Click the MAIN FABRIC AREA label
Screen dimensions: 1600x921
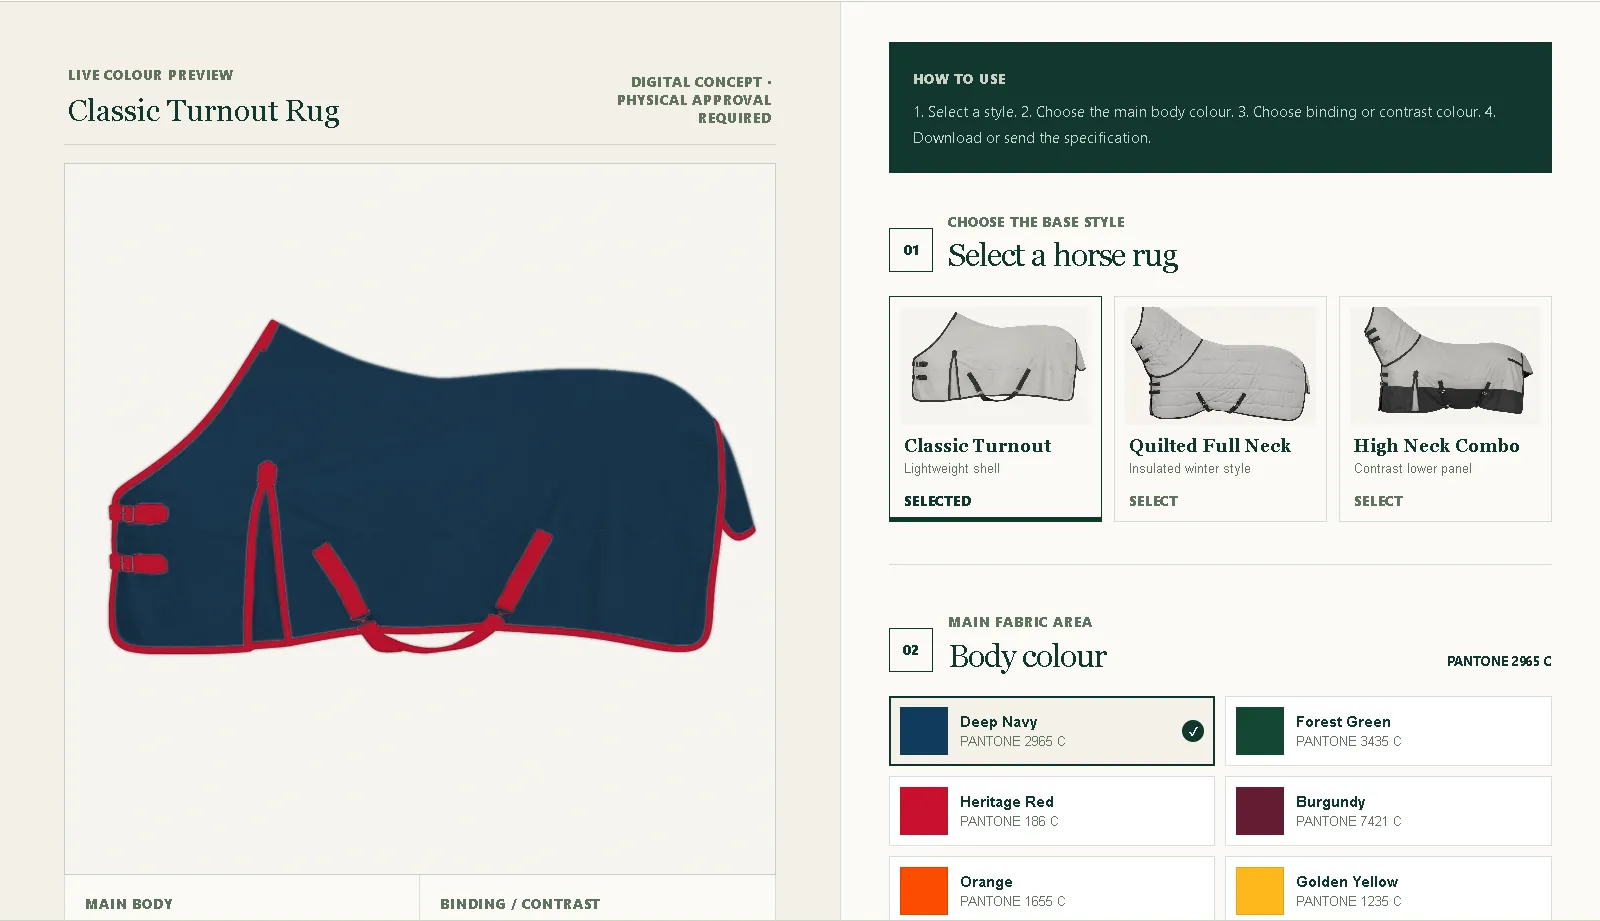coord(1020,622)
